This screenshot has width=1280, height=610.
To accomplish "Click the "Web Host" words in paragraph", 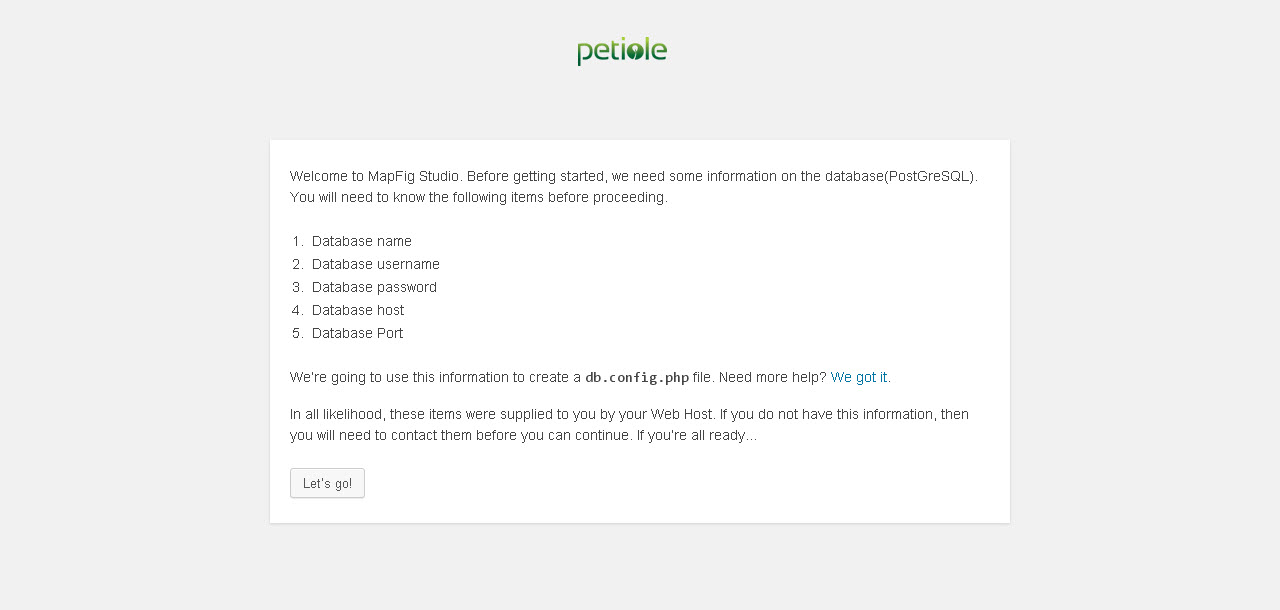I will [x=681, y=414].
